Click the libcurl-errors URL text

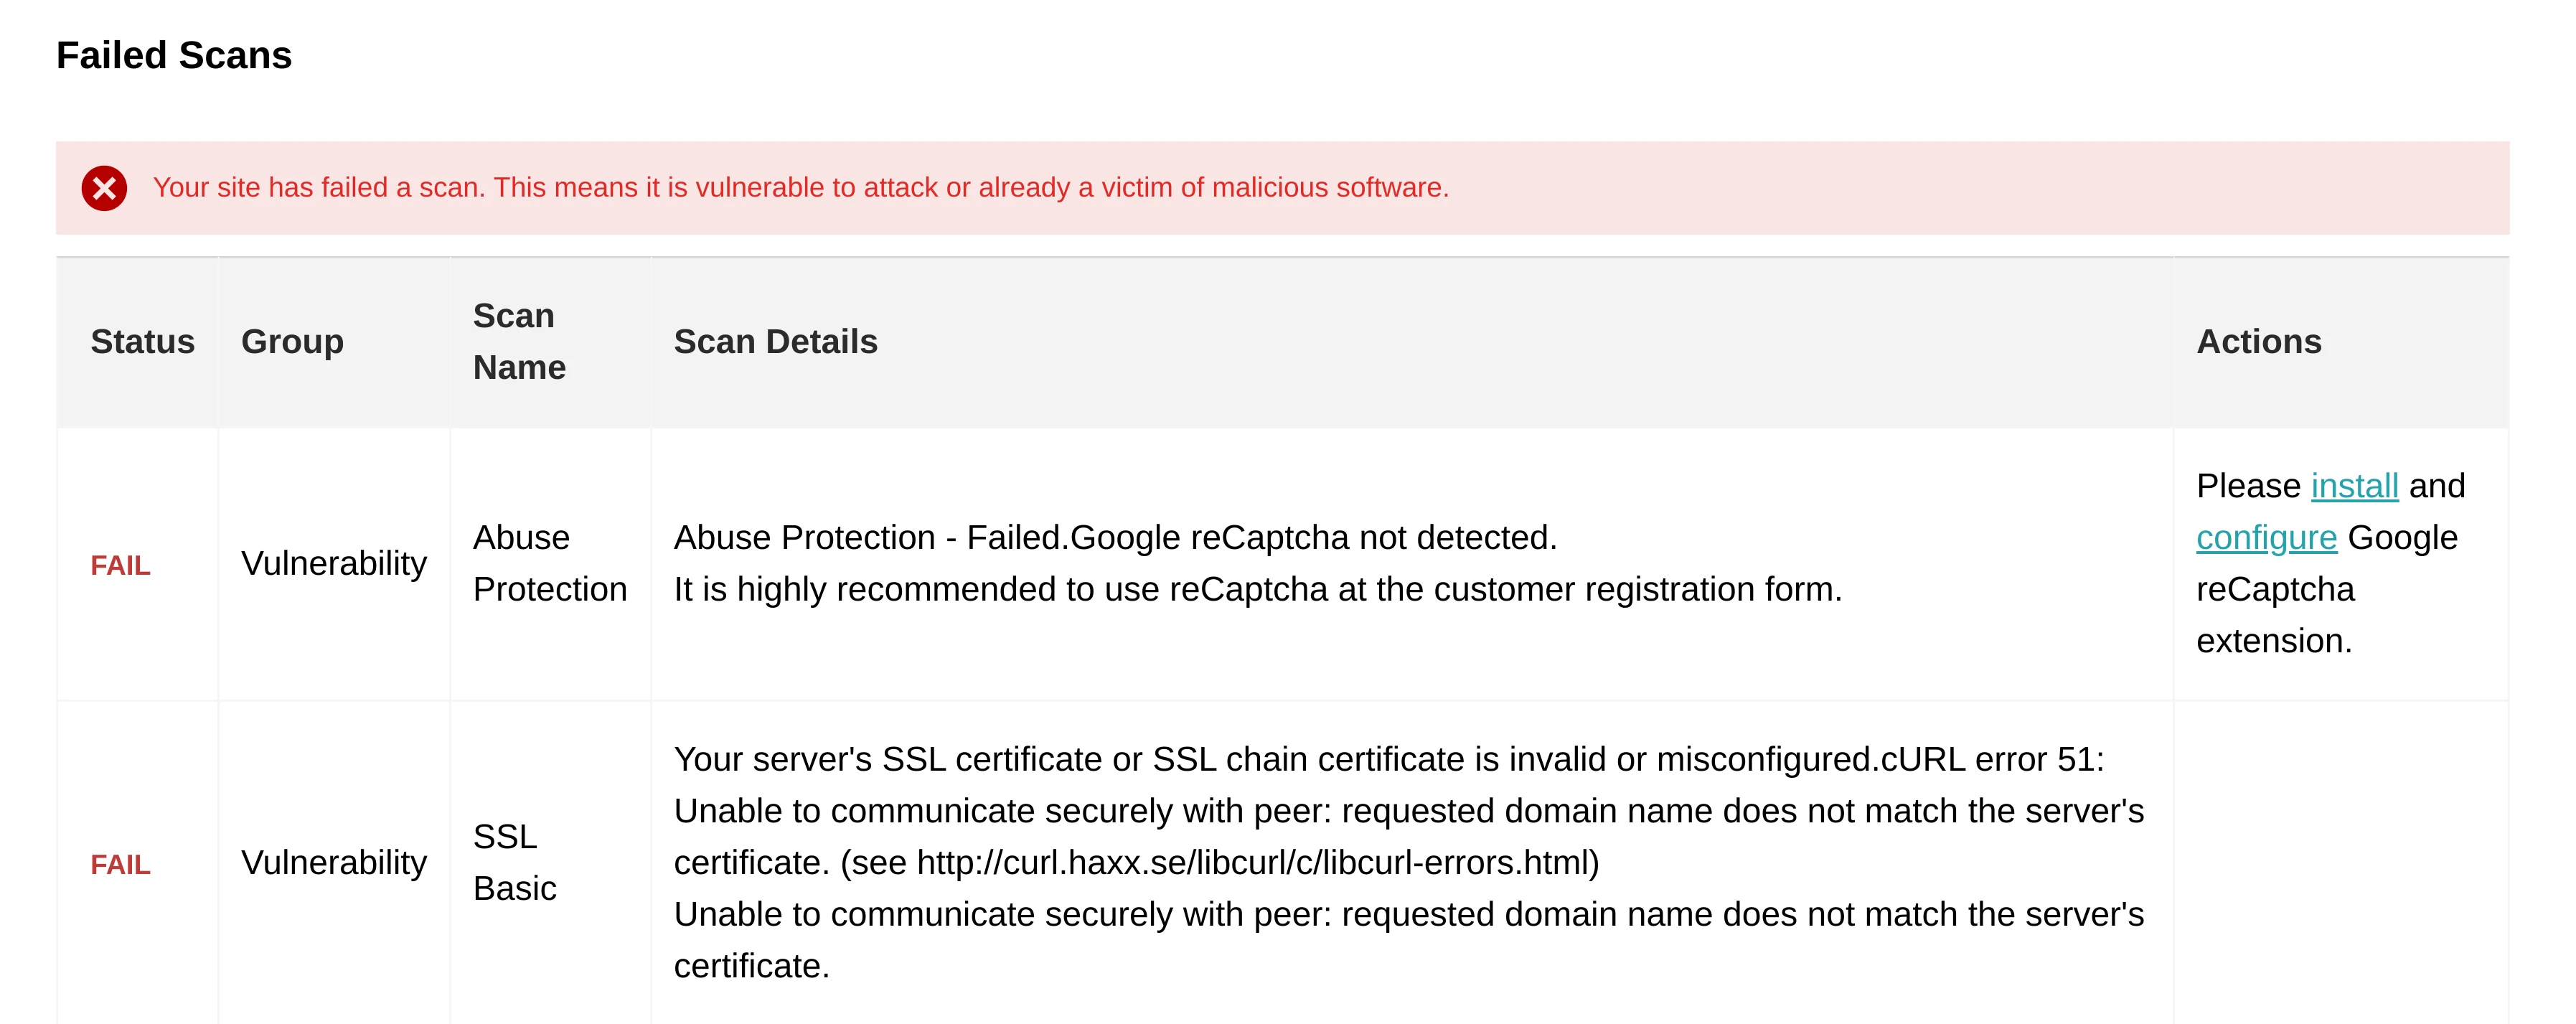[x=1257, y=863]
